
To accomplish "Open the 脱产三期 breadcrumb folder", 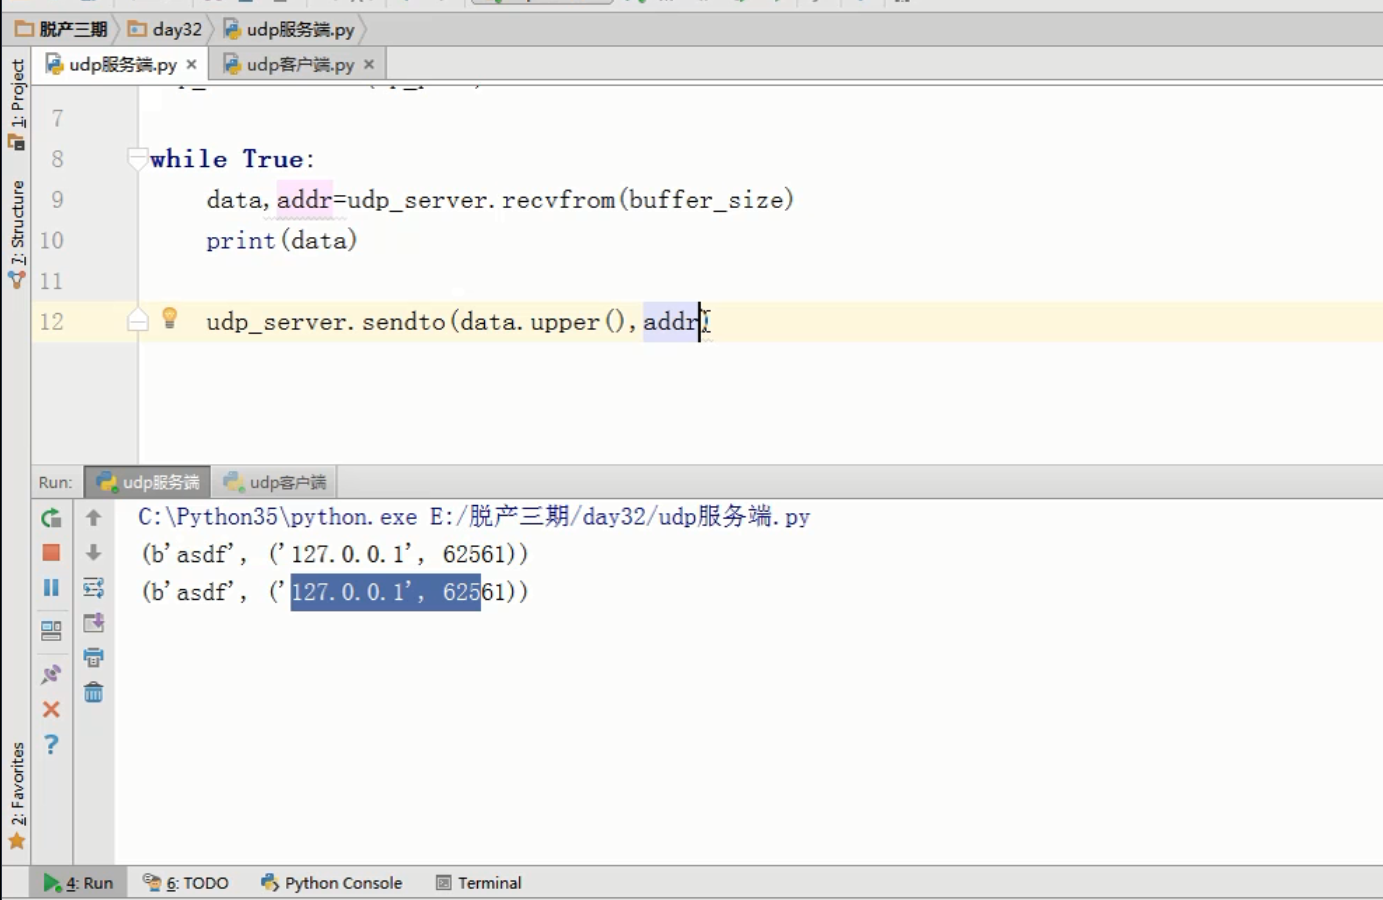I will click(62, 29).
